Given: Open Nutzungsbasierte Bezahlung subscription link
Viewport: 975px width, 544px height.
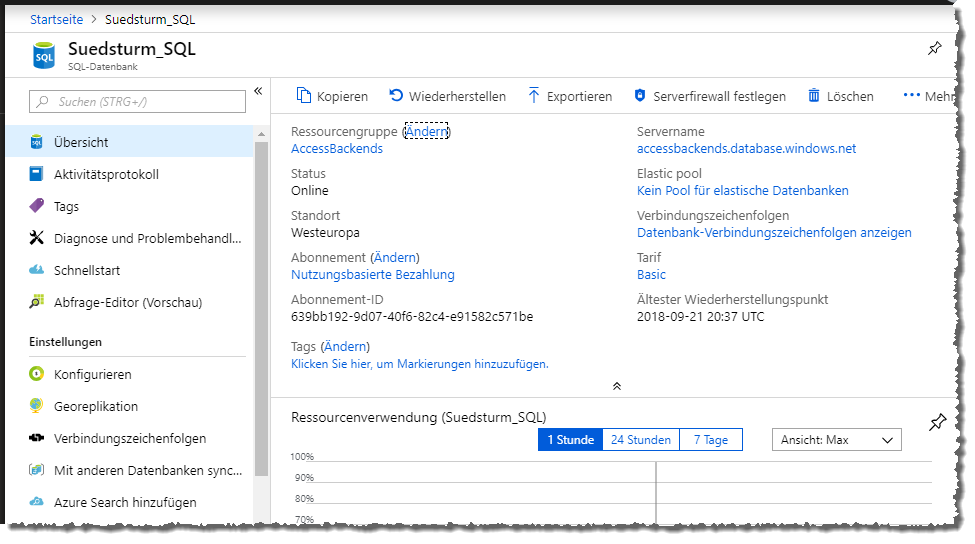Looking at the screenshot, I should tap(373, 274).
